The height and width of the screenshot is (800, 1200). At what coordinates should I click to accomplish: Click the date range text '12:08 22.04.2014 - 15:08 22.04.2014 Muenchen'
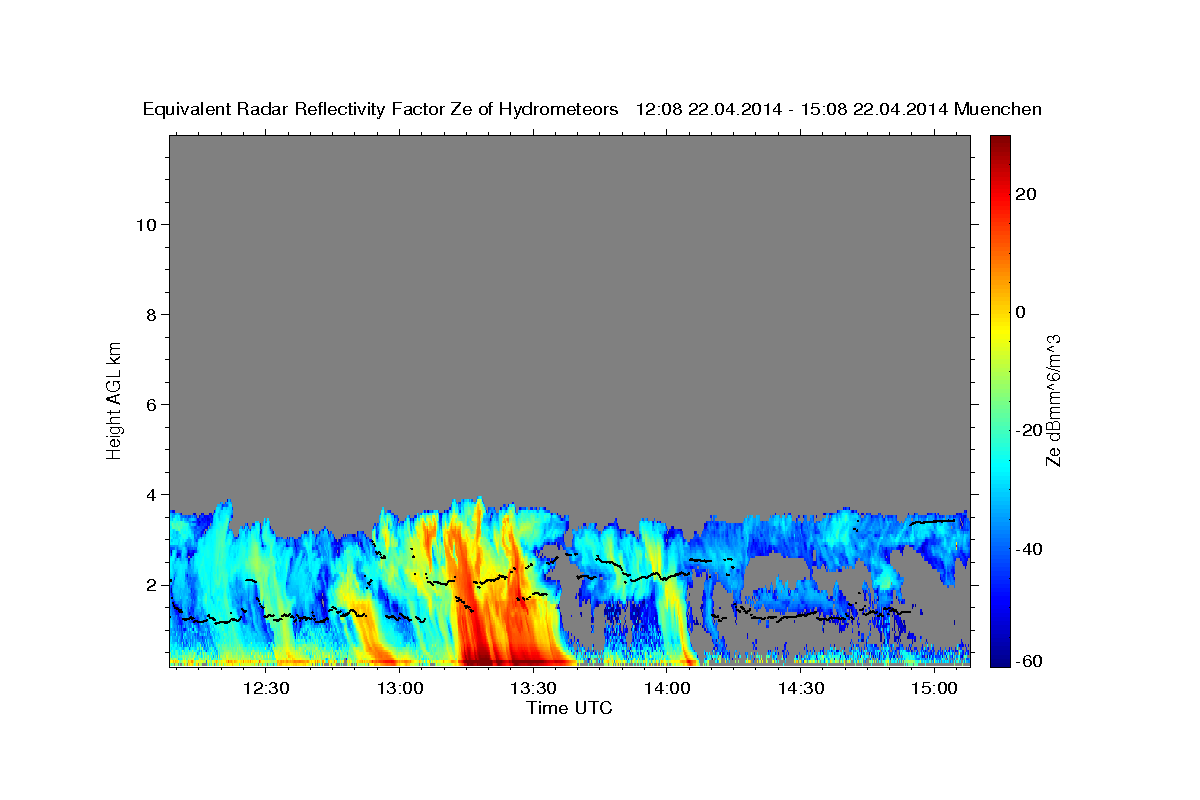pos(840,110)
